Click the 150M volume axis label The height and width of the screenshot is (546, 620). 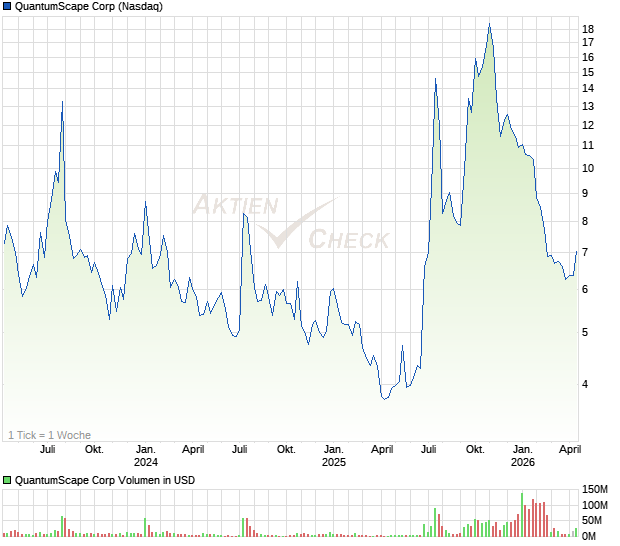point(594,489)
